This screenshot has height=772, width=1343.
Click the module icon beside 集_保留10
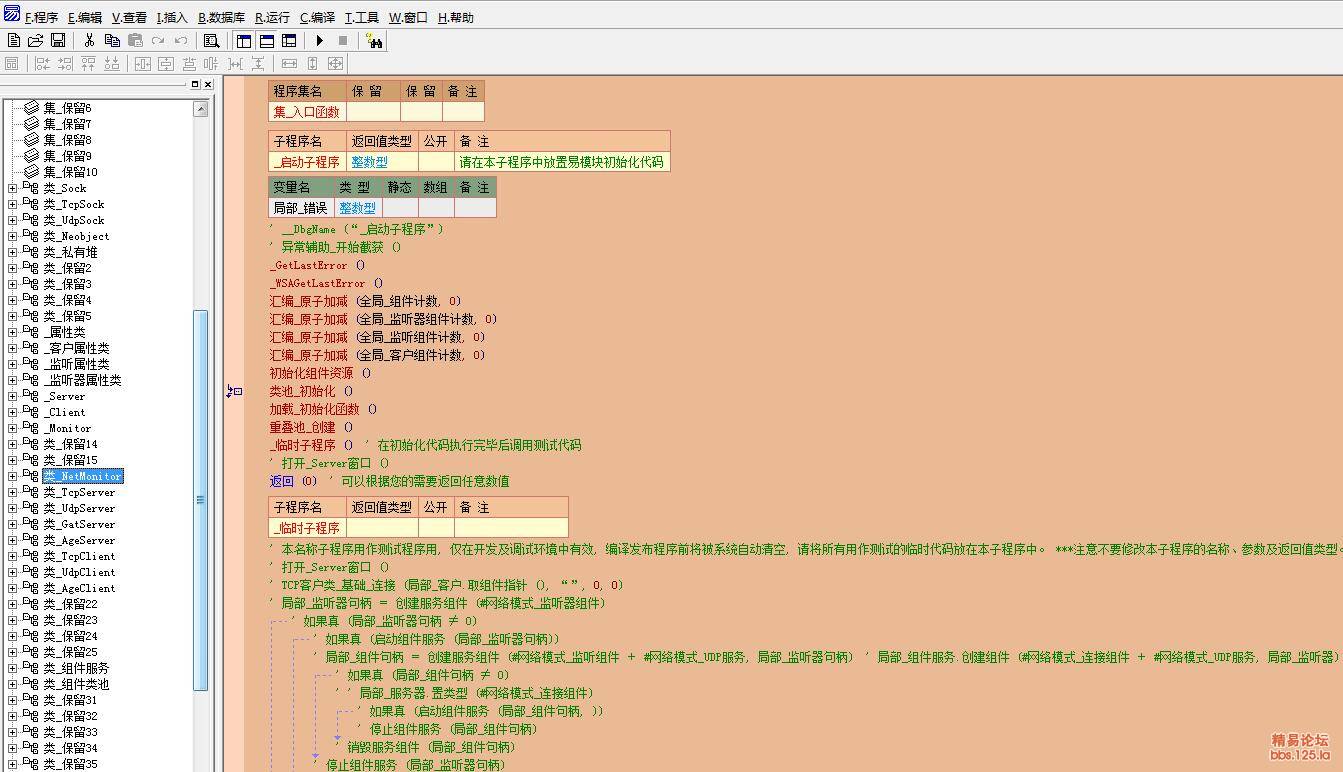(31, 171)
